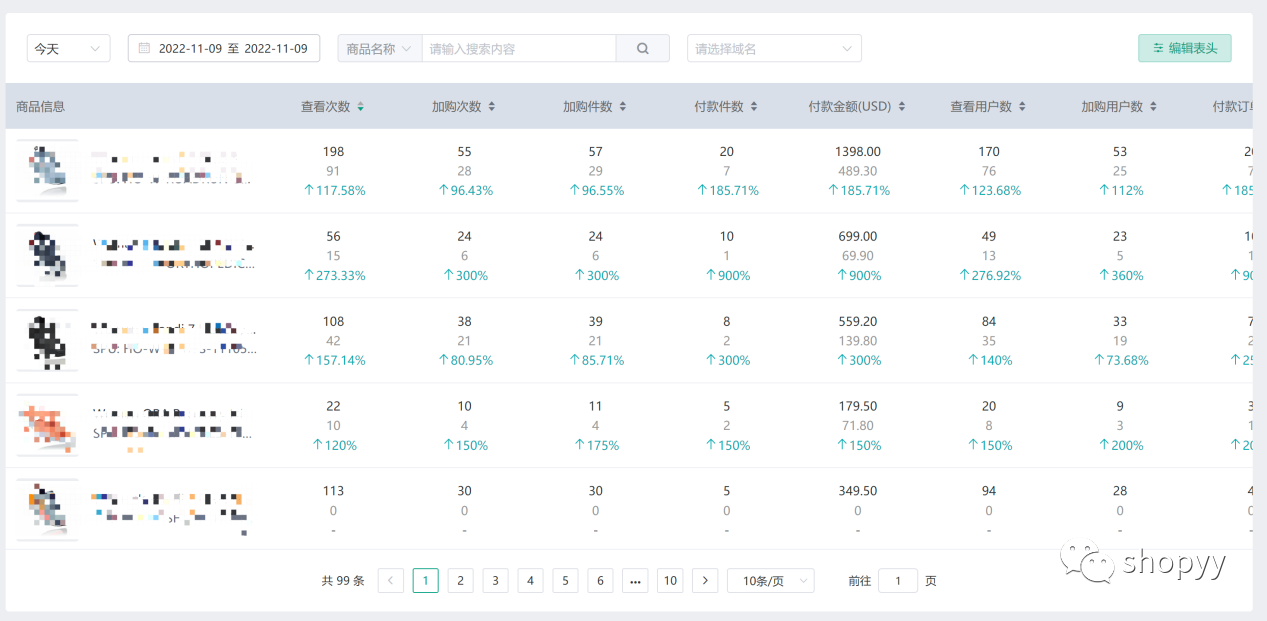Viewport: 1267px width, 621px height.
Task: Click the calendar icon in date range
Action: click(144, 48)
